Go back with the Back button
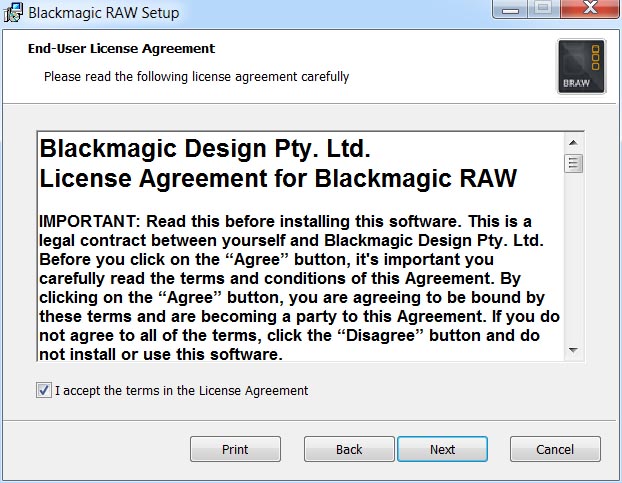This screenshot has width=622, height=483. (349, 449)
